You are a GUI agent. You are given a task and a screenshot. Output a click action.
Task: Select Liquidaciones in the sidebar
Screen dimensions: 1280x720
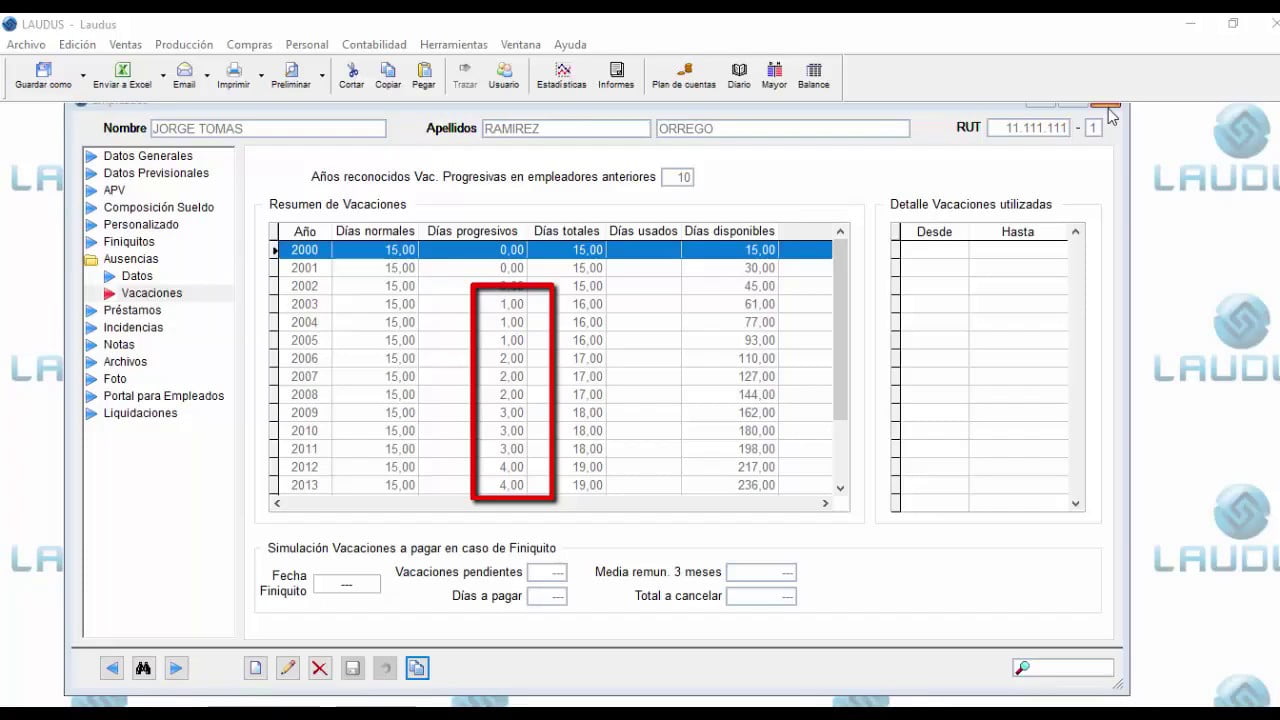click(140, 413)
